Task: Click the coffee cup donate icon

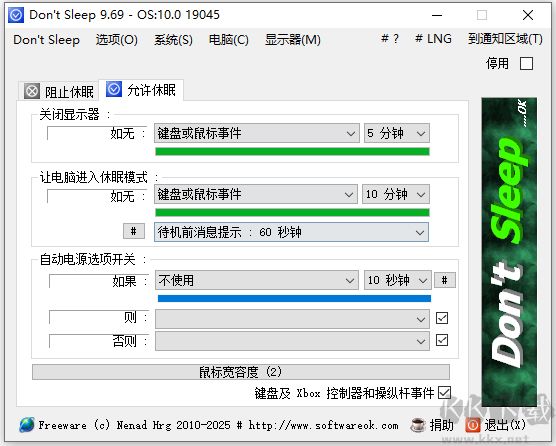Action: [x=417, y=425]
